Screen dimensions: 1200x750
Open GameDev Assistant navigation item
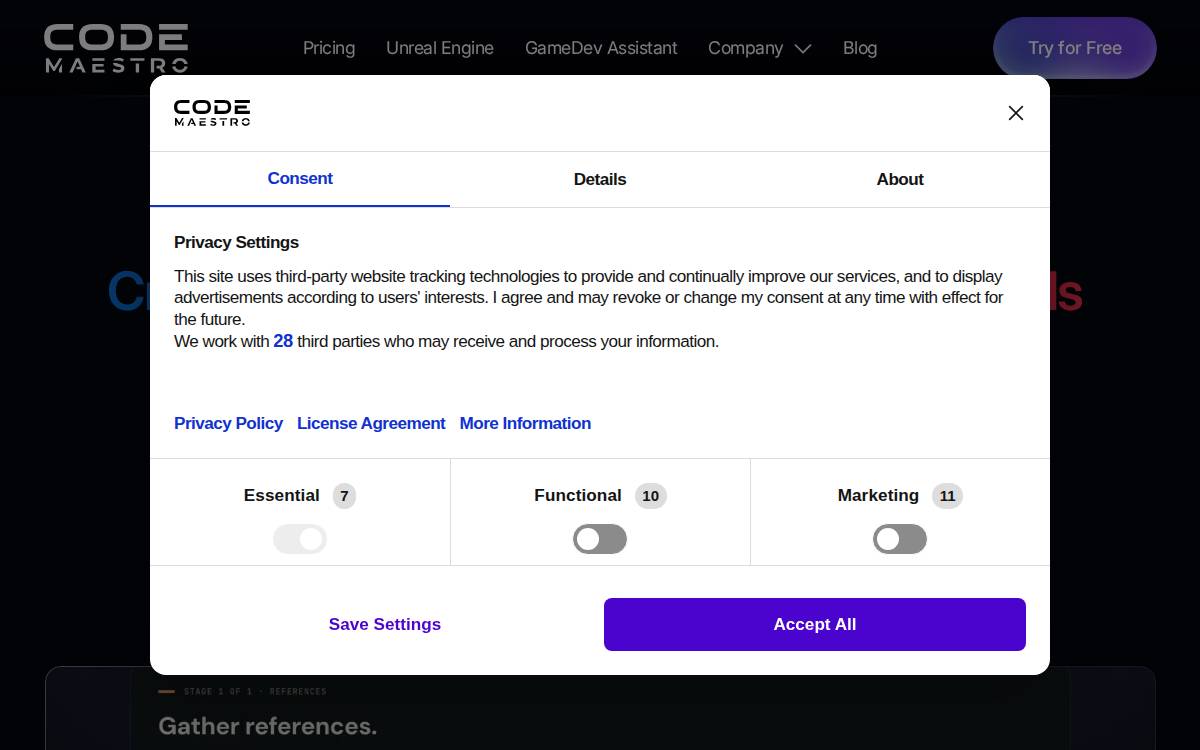[601, 48]
